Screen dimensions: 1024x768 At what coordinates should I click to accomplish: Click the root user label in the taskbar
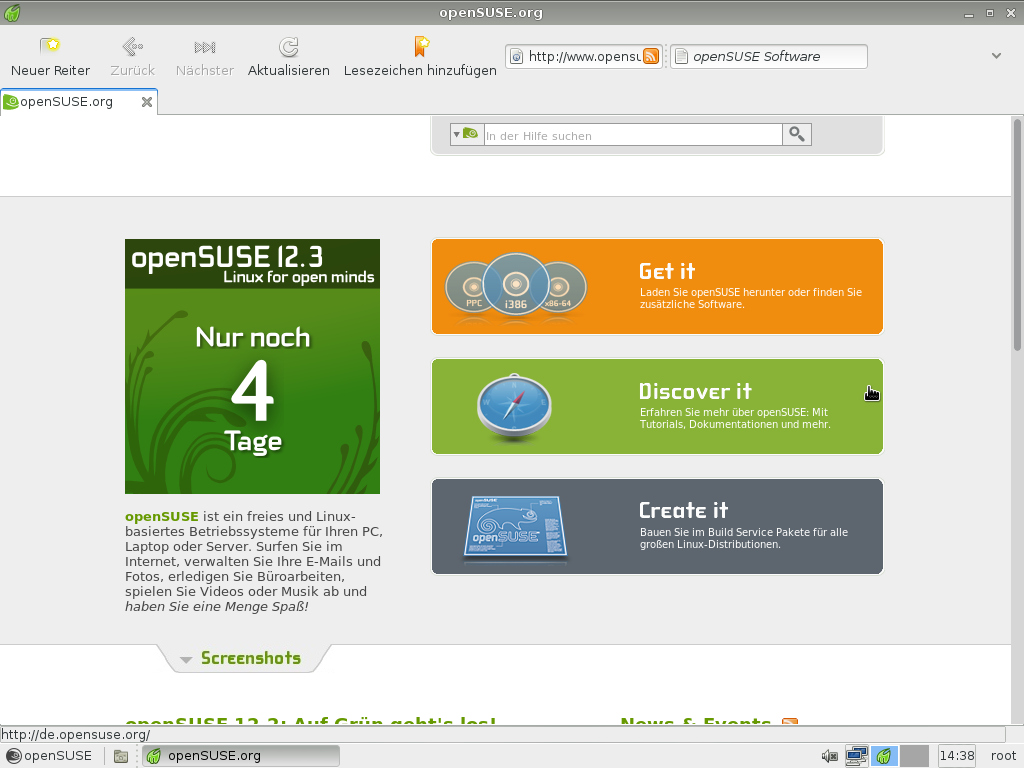1003,756
